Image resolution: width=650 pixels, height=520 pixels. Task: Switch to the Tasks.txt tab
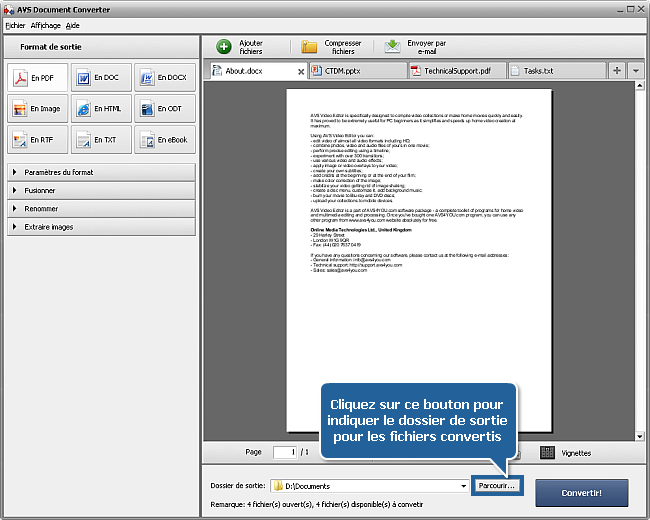click(x=557, y=71)
